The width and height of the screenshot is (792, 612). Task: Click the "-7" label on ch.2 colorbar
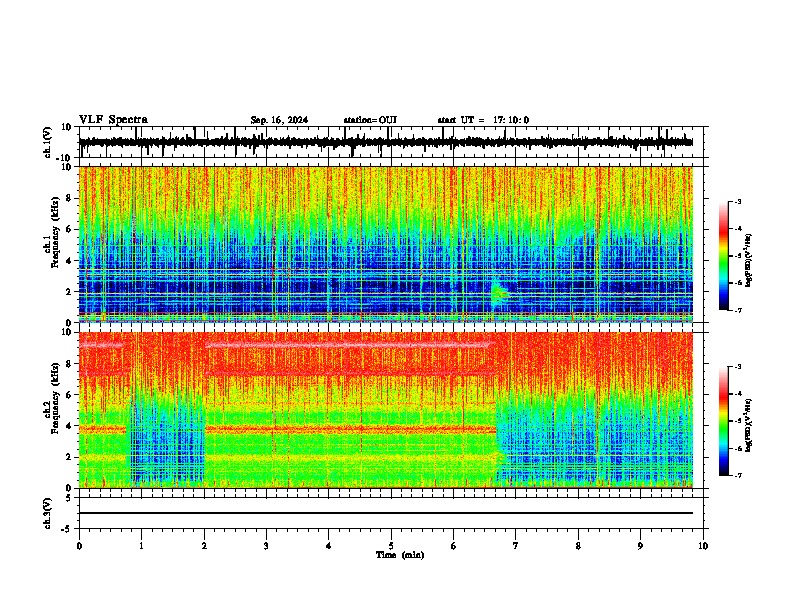pyautogui.click(x=737, y=475)
